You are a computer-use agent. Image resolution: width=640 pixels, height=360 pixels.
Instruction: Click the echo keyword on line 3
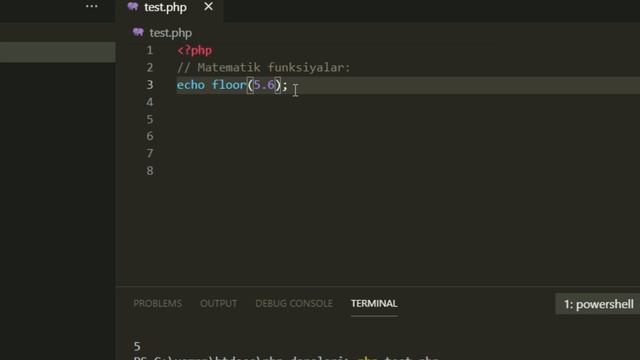pyautogui.click(x=191, y=85)
